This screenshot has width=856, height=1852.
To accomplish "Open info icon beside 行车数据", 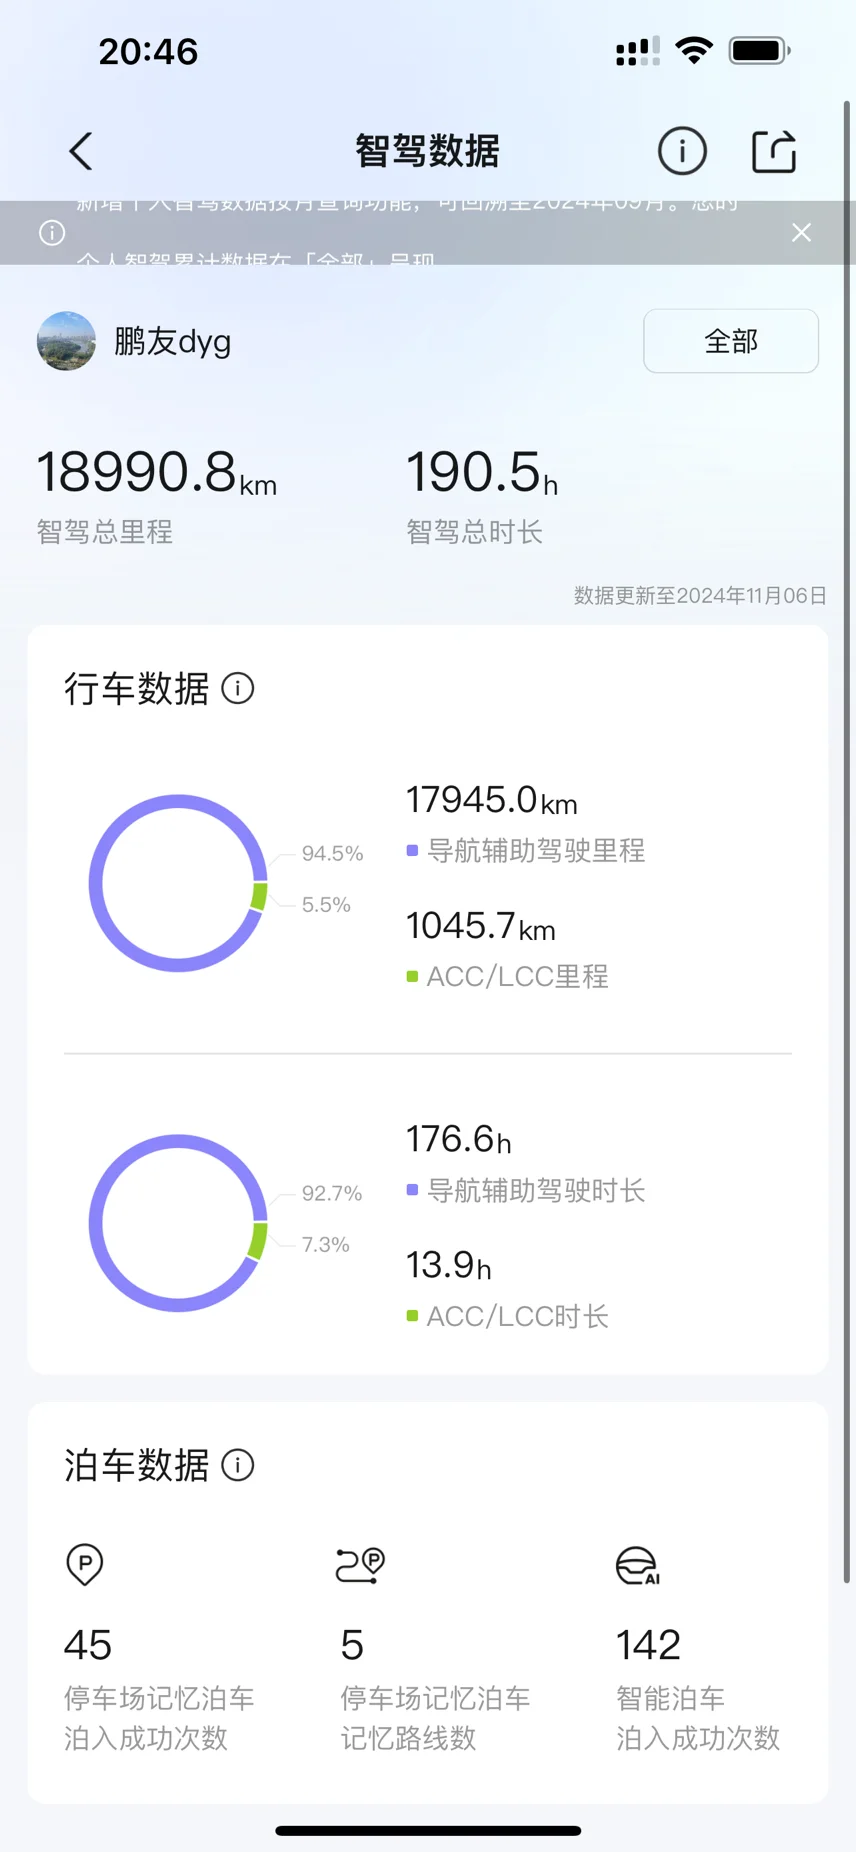I will click(238, 688).
